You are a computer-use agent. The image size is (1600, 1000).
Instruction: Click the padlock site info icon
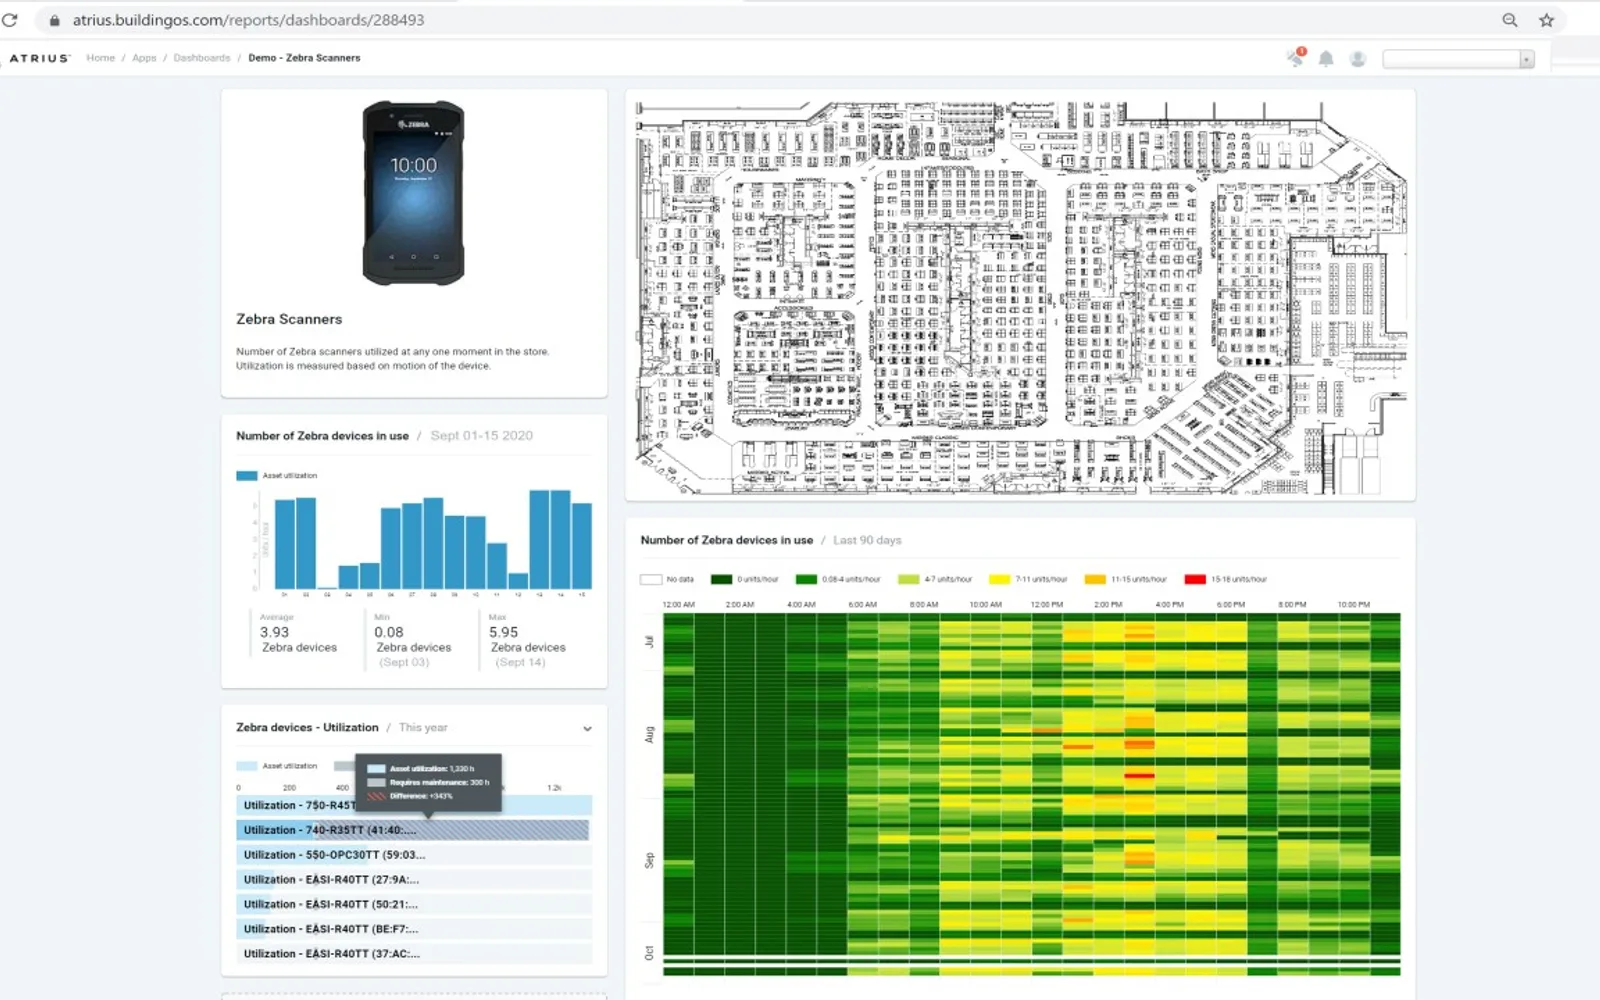55,20
